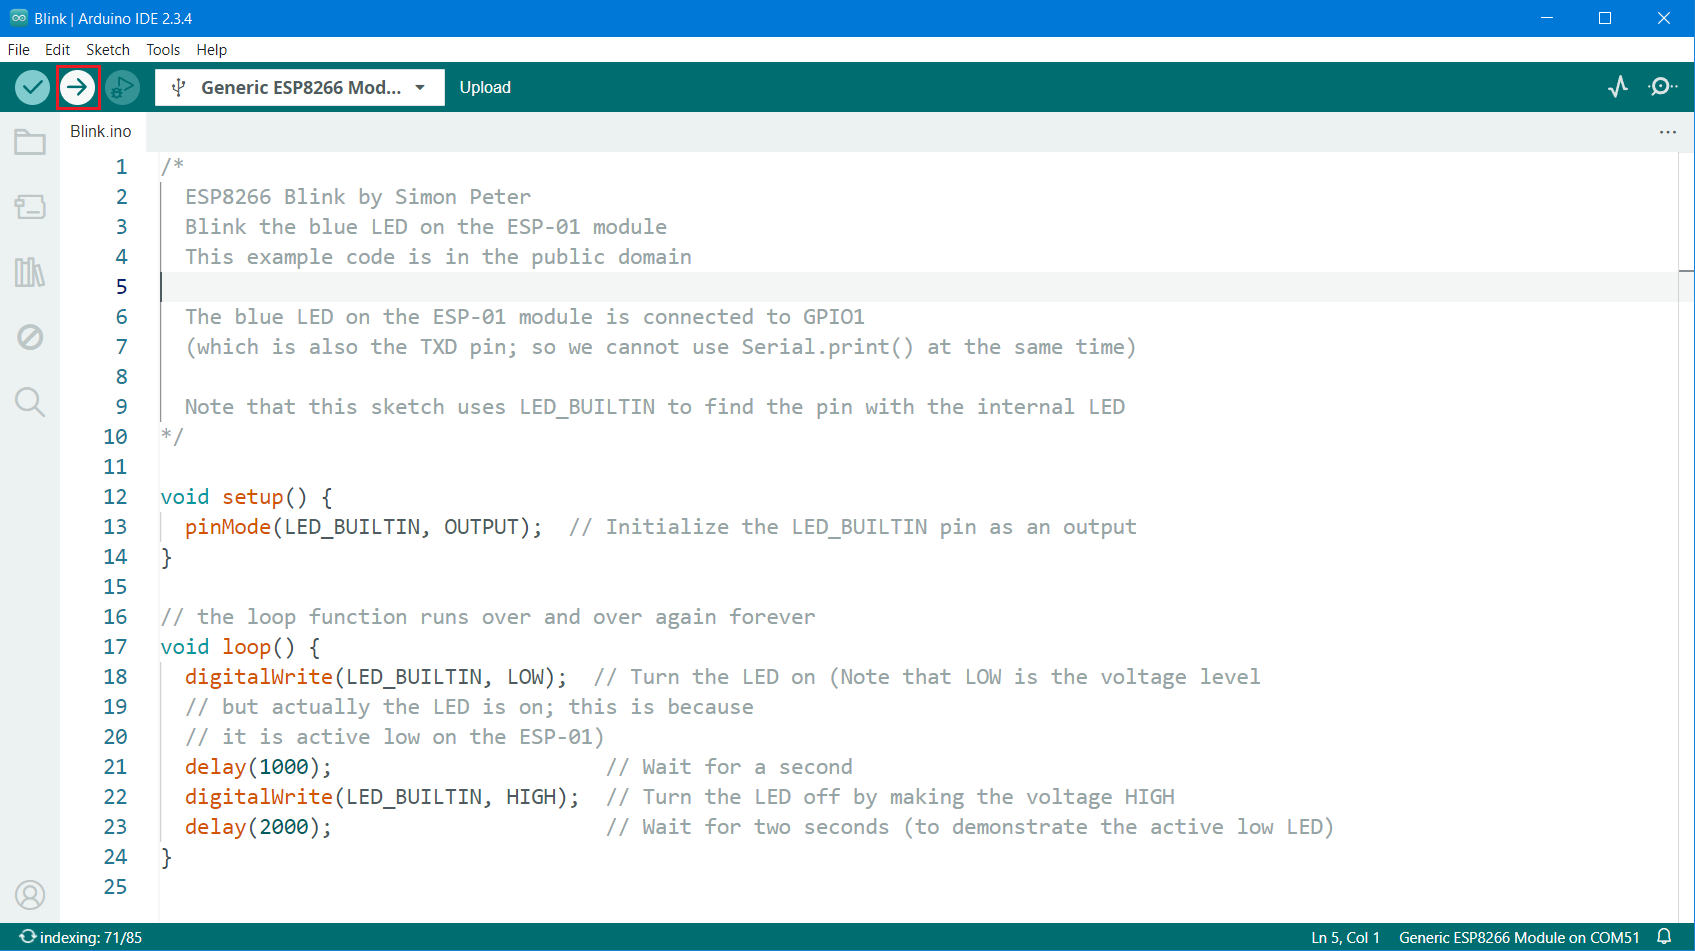The width and height of the screenshot is (1695, 951).
Task: Open the Sketchbook folder panel
Action: 30,142
